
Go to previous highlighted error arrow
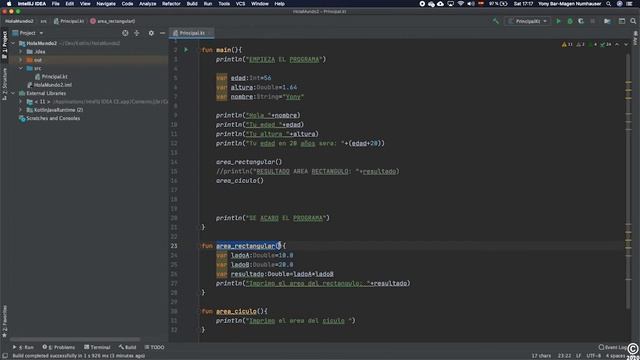coord(617,44)
